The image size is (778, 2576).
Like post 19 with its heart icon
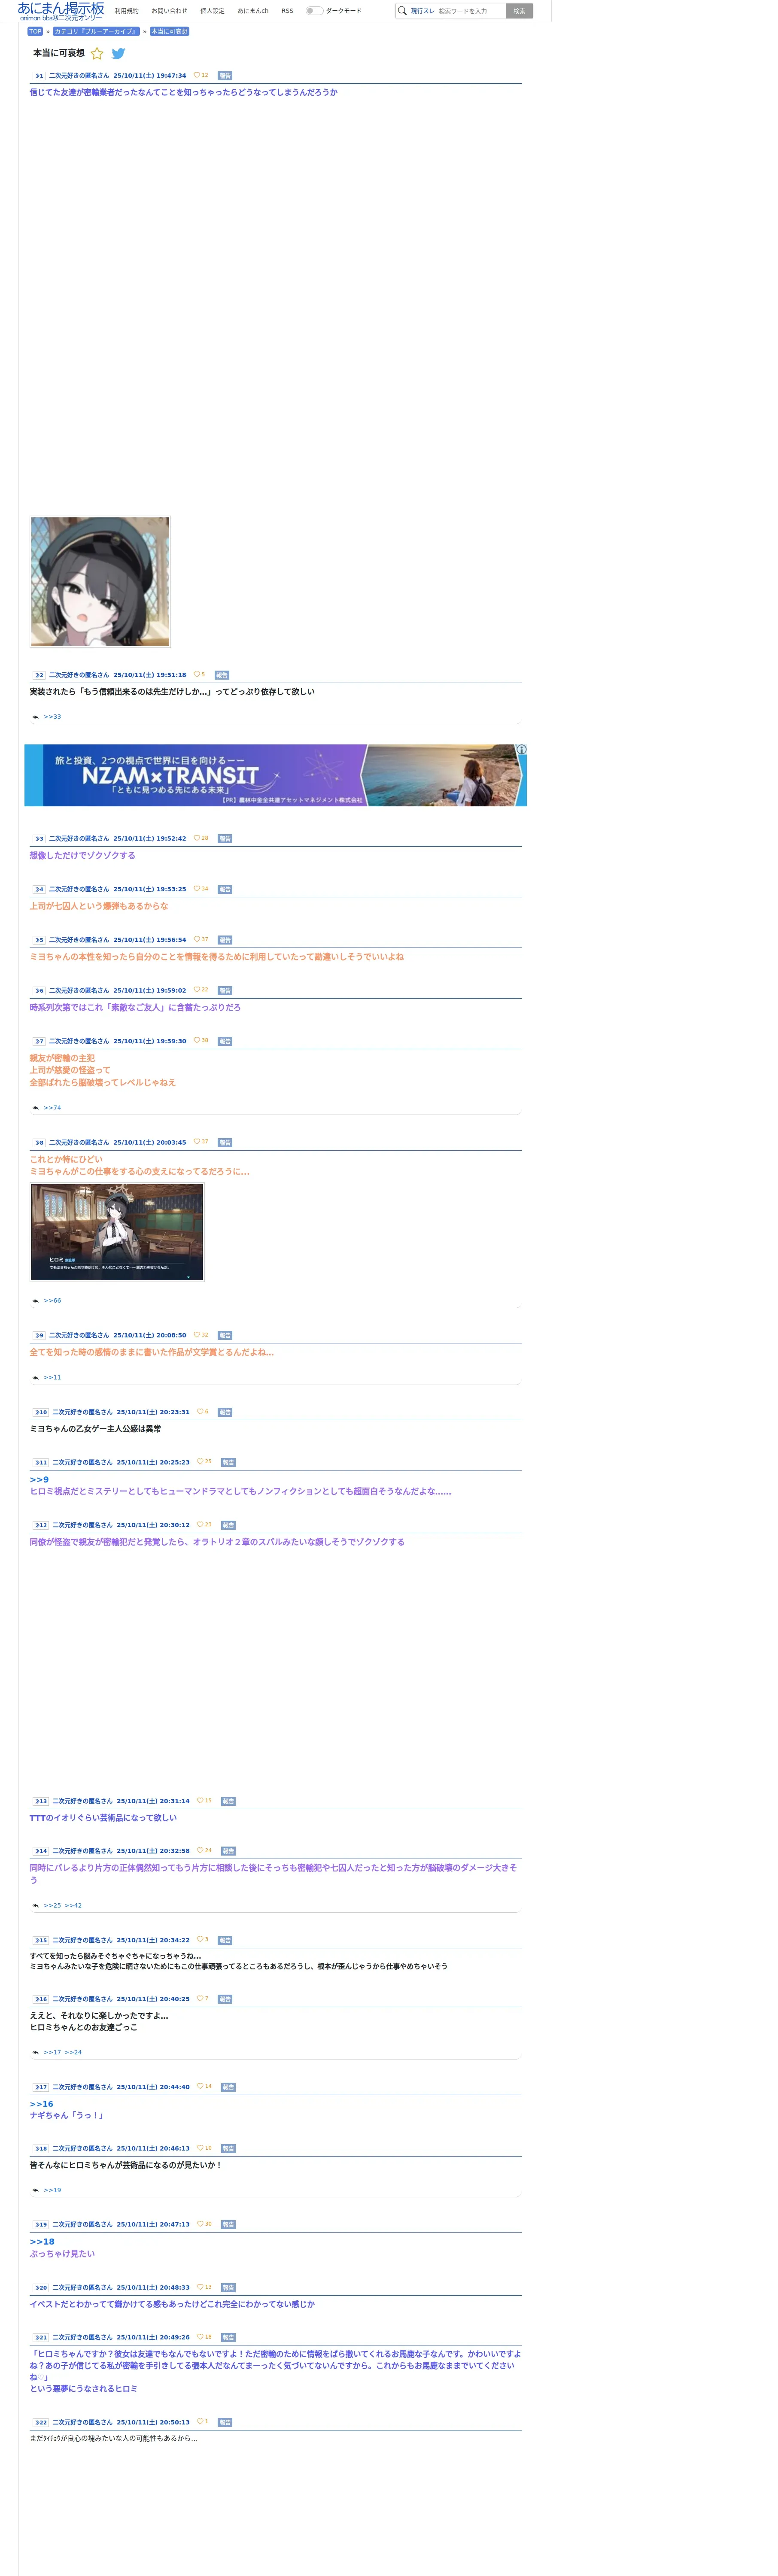pos(200,2224)
